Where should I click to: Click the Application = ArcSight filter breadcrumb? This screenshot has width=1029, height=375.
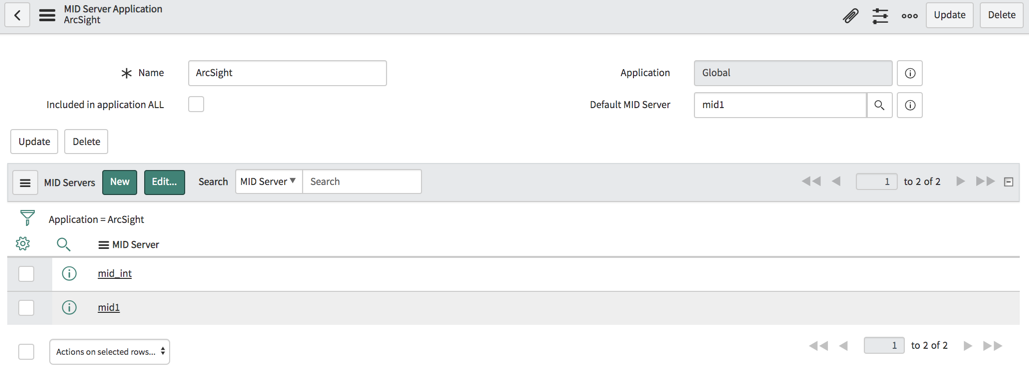96,219
